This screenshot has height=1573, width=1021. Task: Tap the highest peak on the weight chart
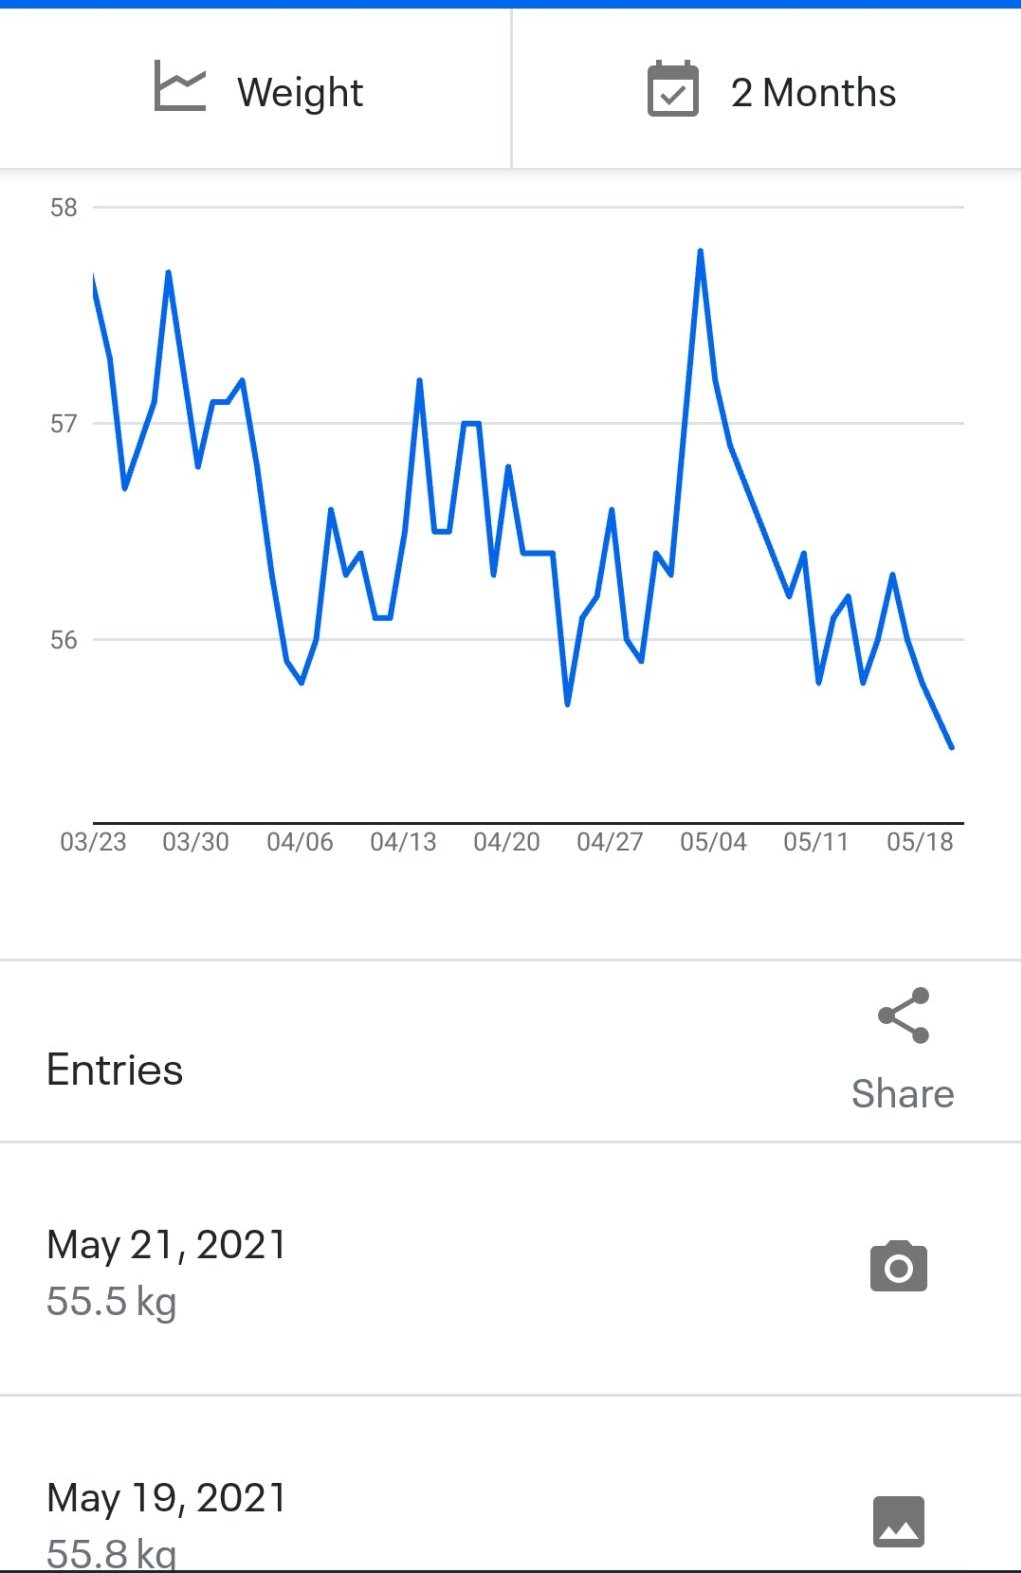coord(700,251)
